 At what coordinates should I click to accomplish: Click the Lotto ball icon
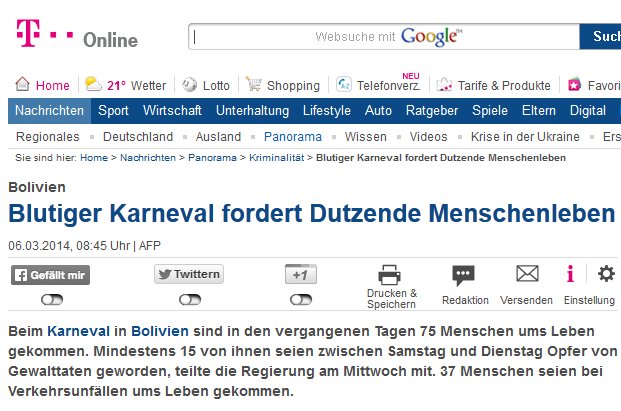point(189,84)
